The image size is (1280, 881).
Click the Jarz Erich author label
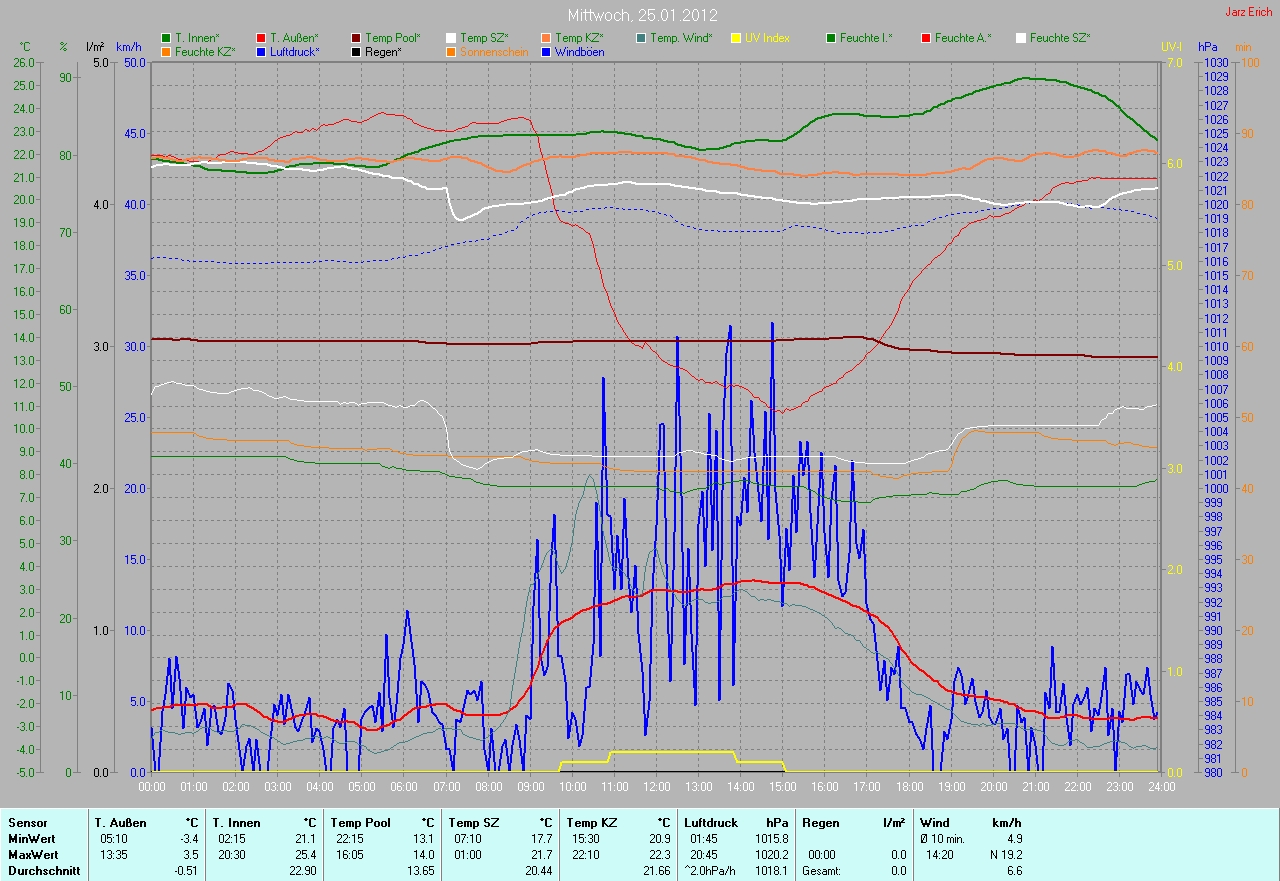tap(1249, 12)
